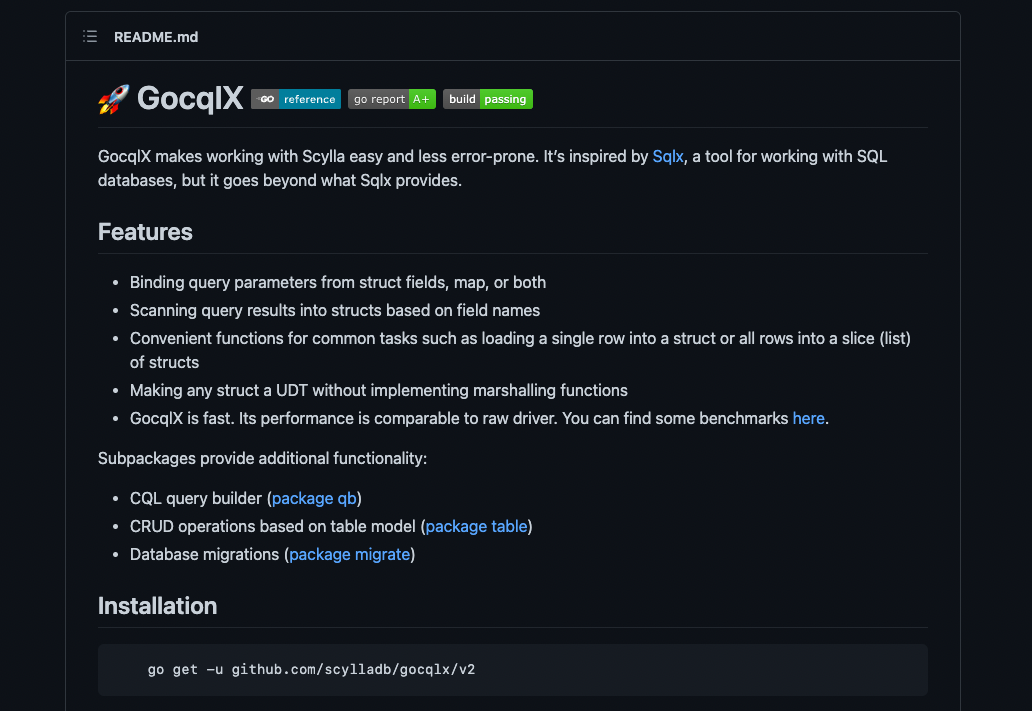
Task: Click 'Subpackages provide additional functionality' text
Action: [263, 458]
